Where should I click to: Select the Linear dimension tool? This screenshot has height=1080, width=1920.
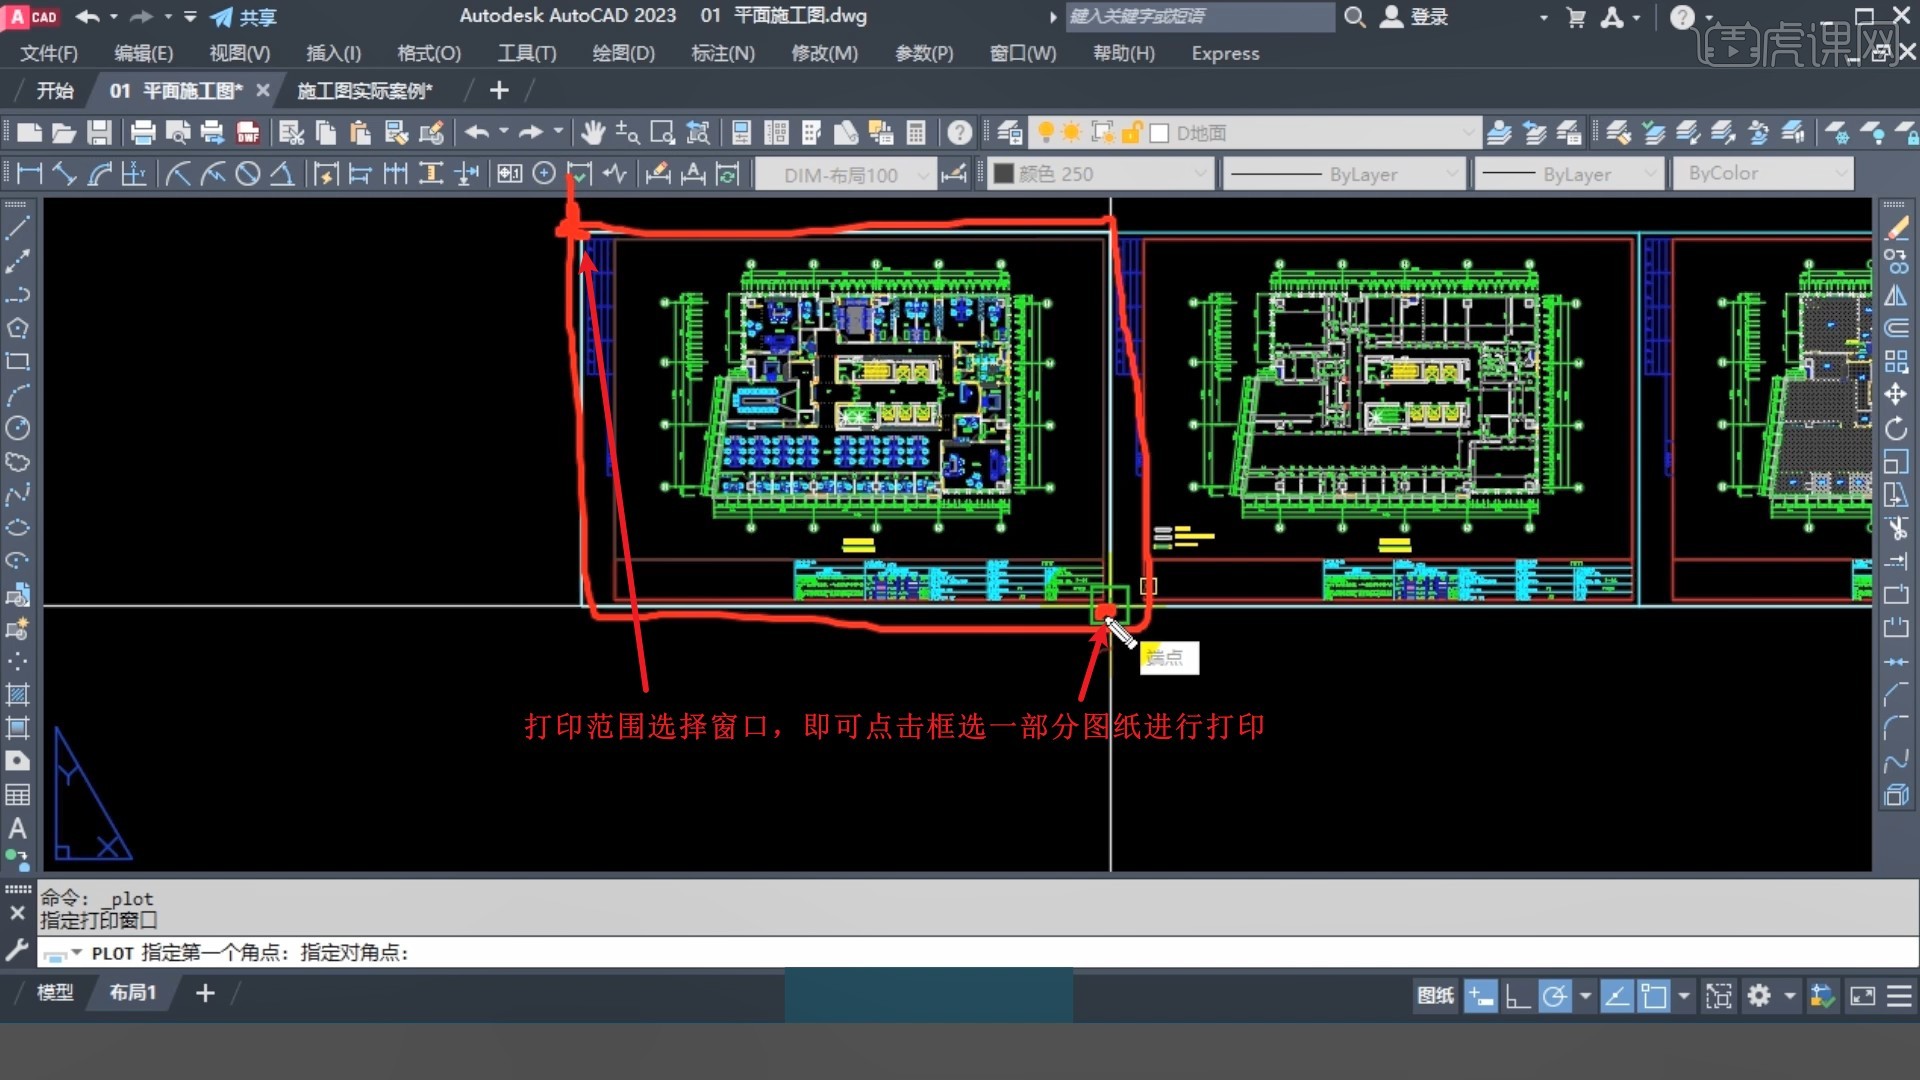(30, 174)
